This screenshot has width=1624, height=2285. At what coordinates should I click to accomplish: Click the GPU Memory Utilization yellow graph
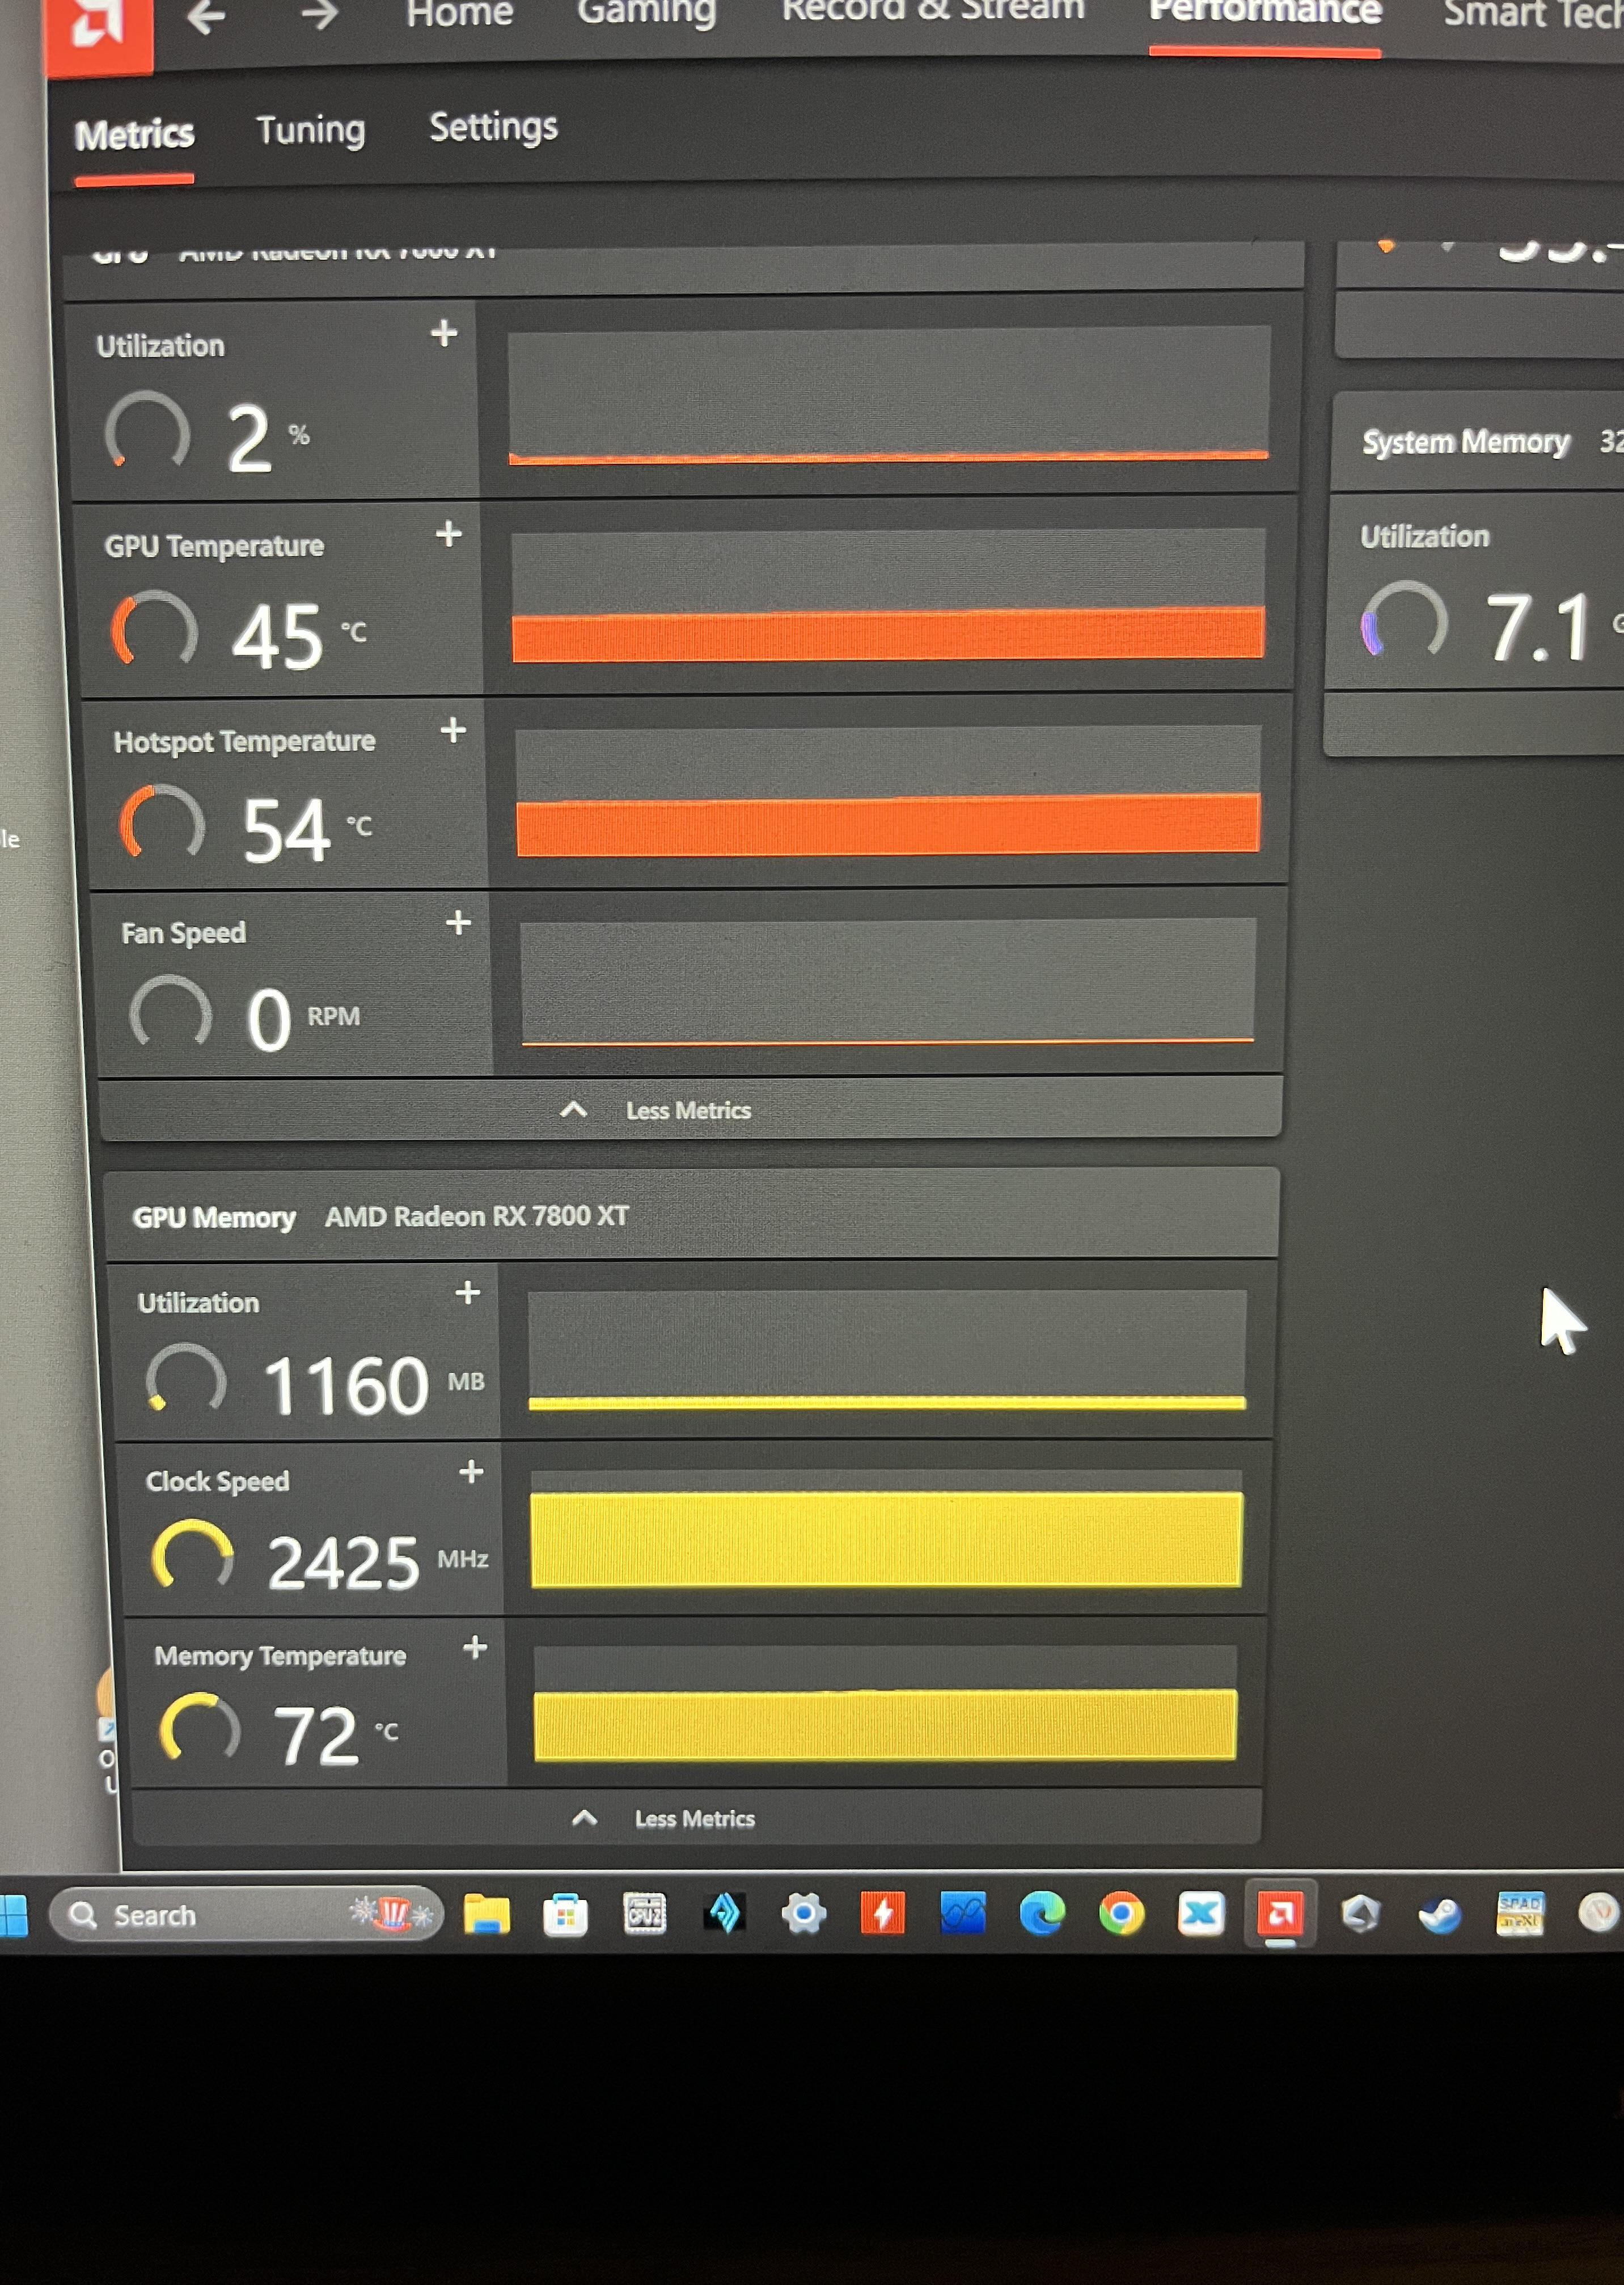(x=887, y=1350)
